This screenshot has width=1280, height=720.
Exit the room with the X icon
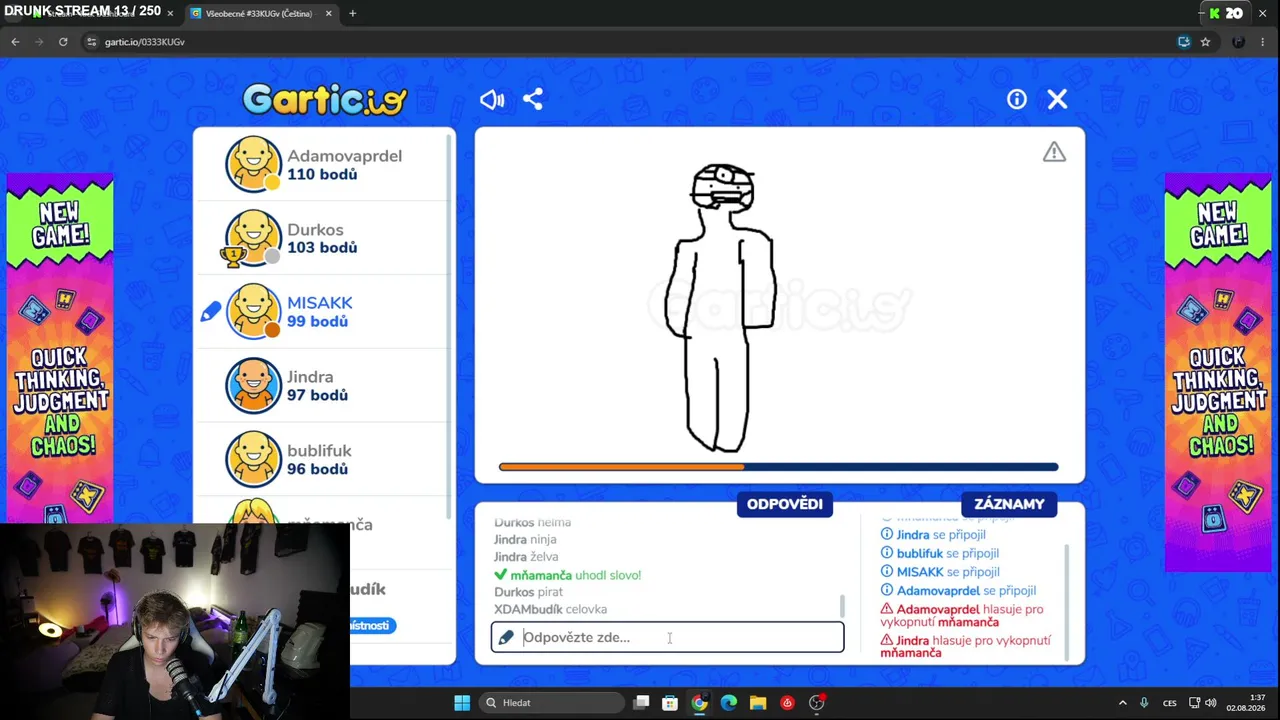coord(1057,99)
